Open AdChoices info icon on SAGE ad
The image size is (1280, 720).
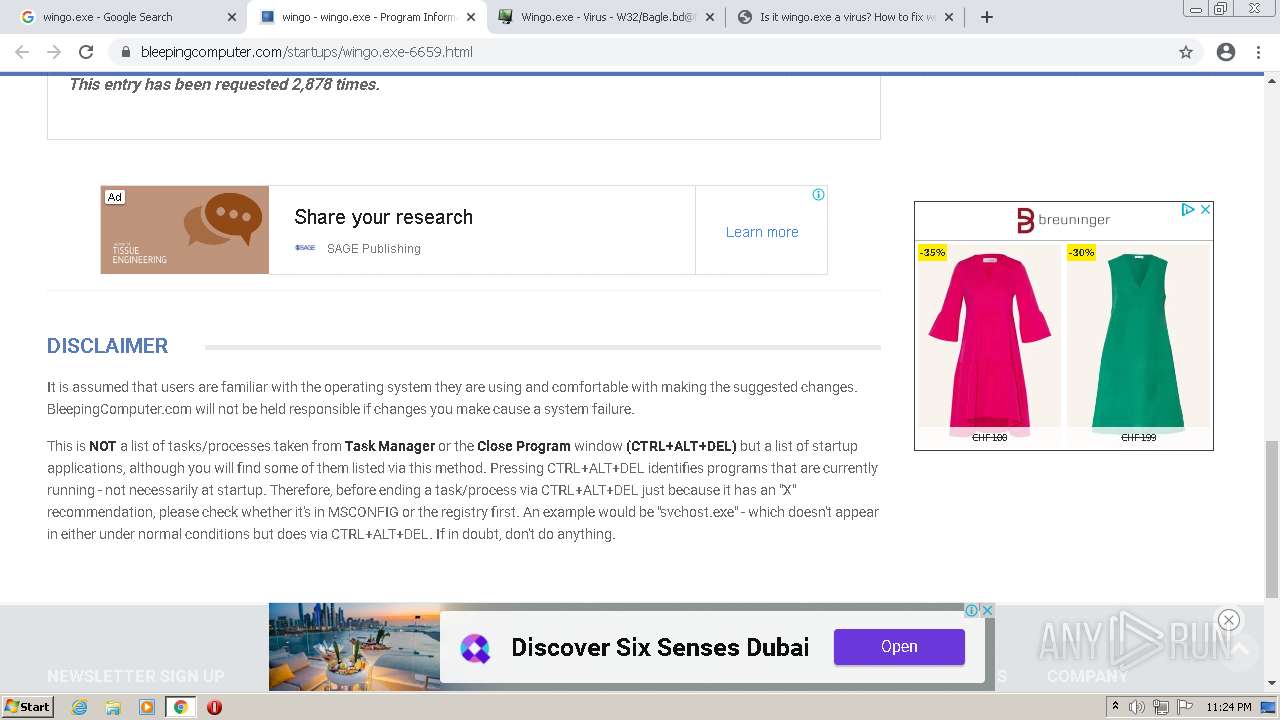pos(818,195)
